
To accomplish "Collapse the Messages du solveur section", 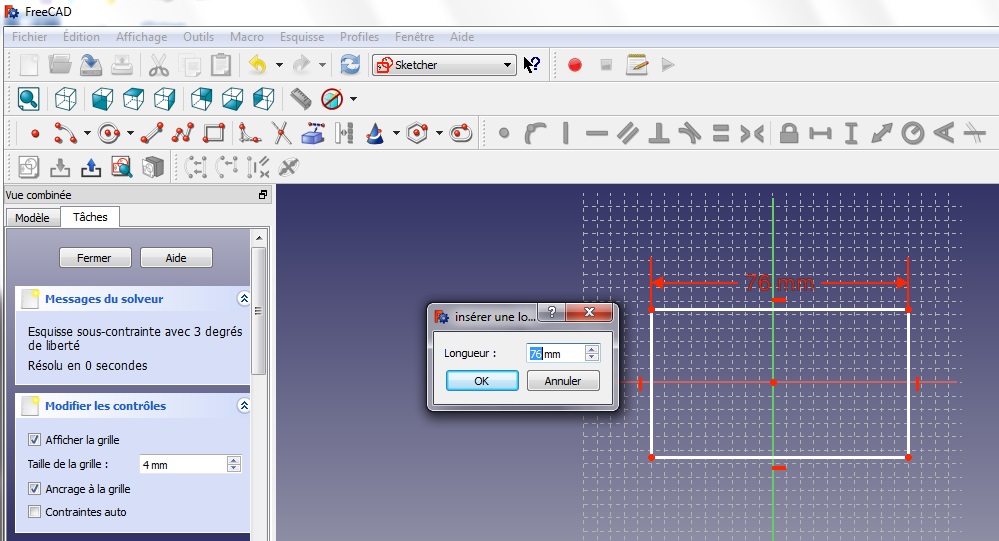I will point(243,298).
